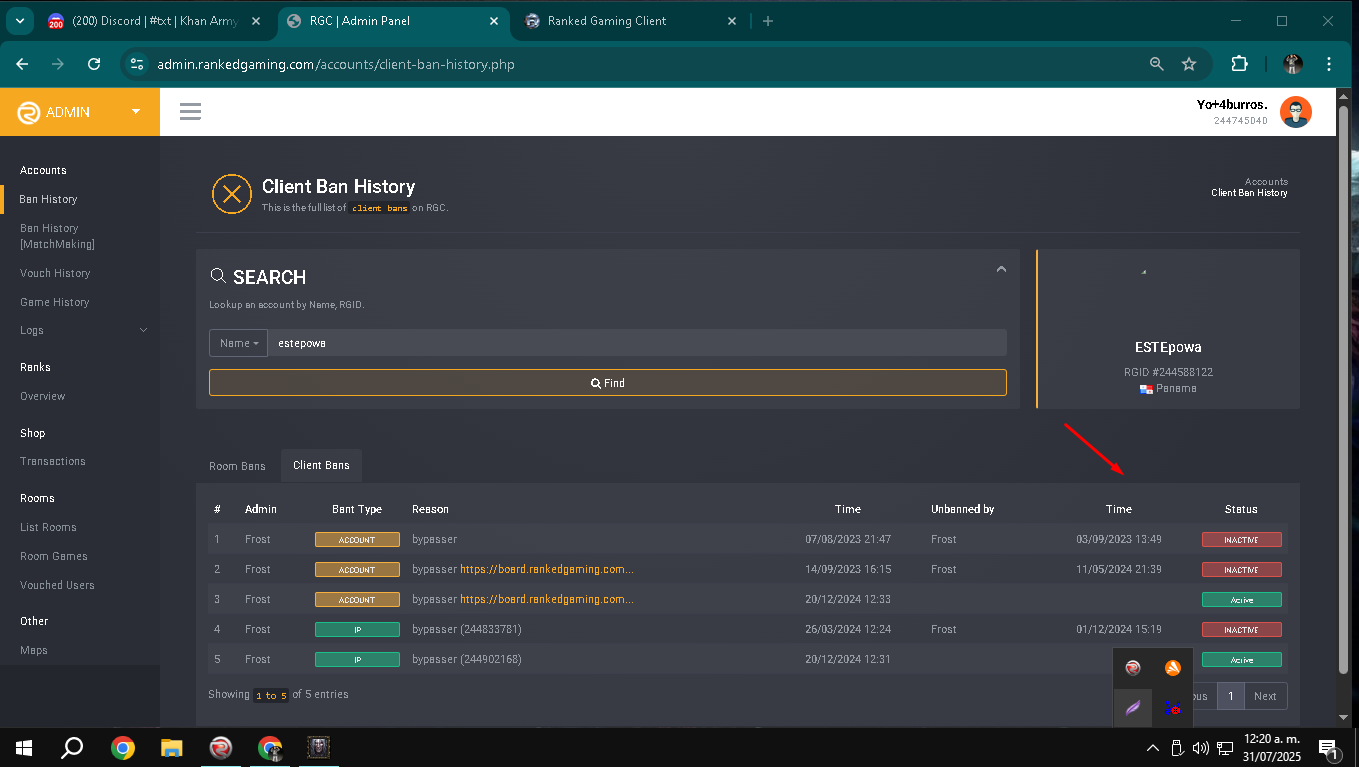Image resolution: width=1359 pixels, height=767 pixels.
Task: Open Maps under Other
Action: click(x=33, y=650)
